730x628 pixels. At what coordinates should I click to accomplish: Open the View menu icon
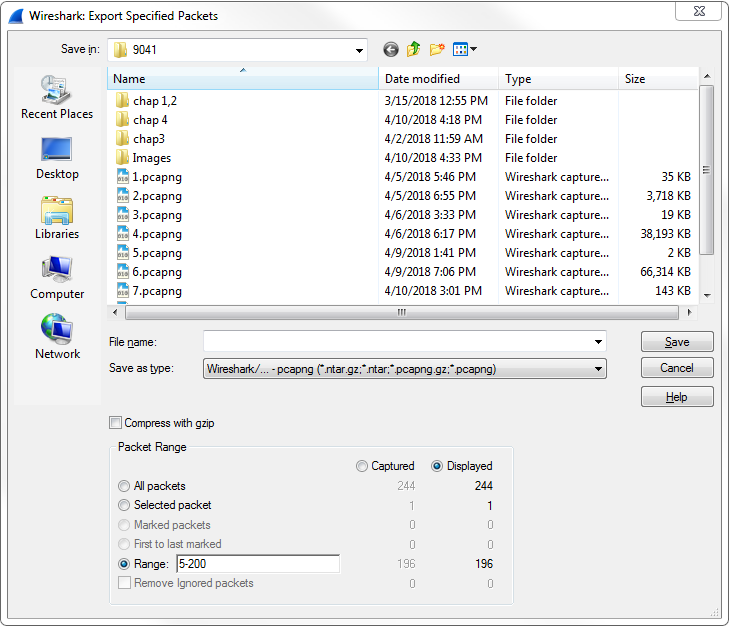(x=464, y=49)
